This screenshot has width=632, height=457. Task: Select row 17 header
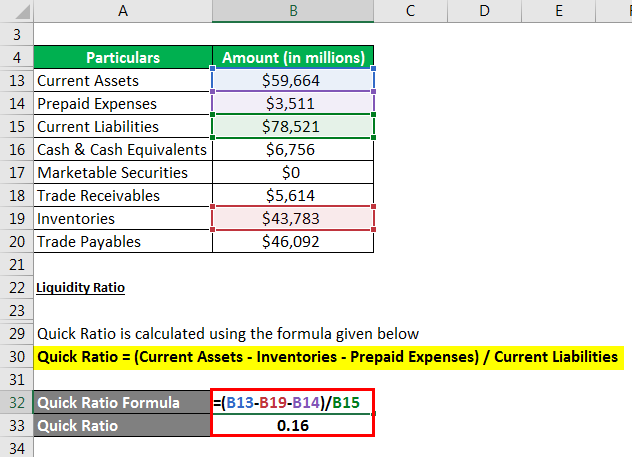click(x=17, y=172)
